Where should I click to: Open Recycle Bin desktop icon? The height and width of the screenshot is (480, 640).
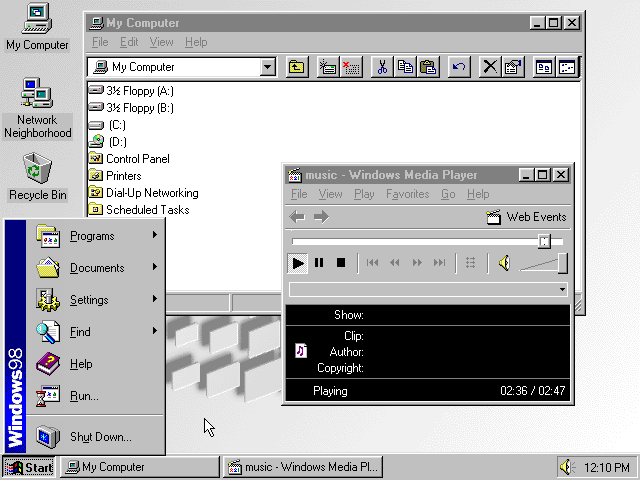tap(37, 170)
